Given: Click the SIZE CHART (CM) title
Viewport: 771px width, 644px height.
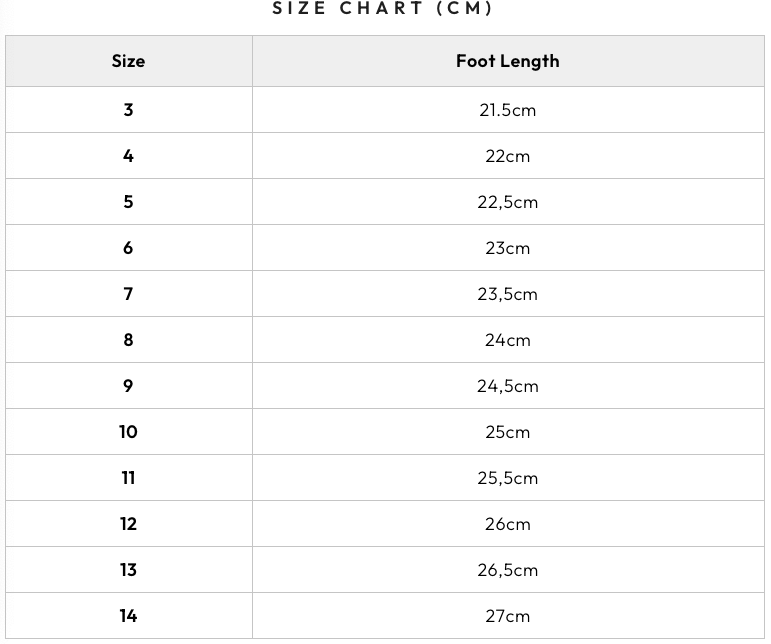Looking at the screenshot, I should click(383, 8).
